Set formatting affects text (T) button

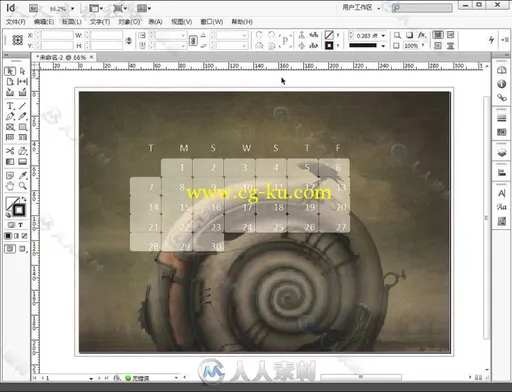click(x=21, y=225)
